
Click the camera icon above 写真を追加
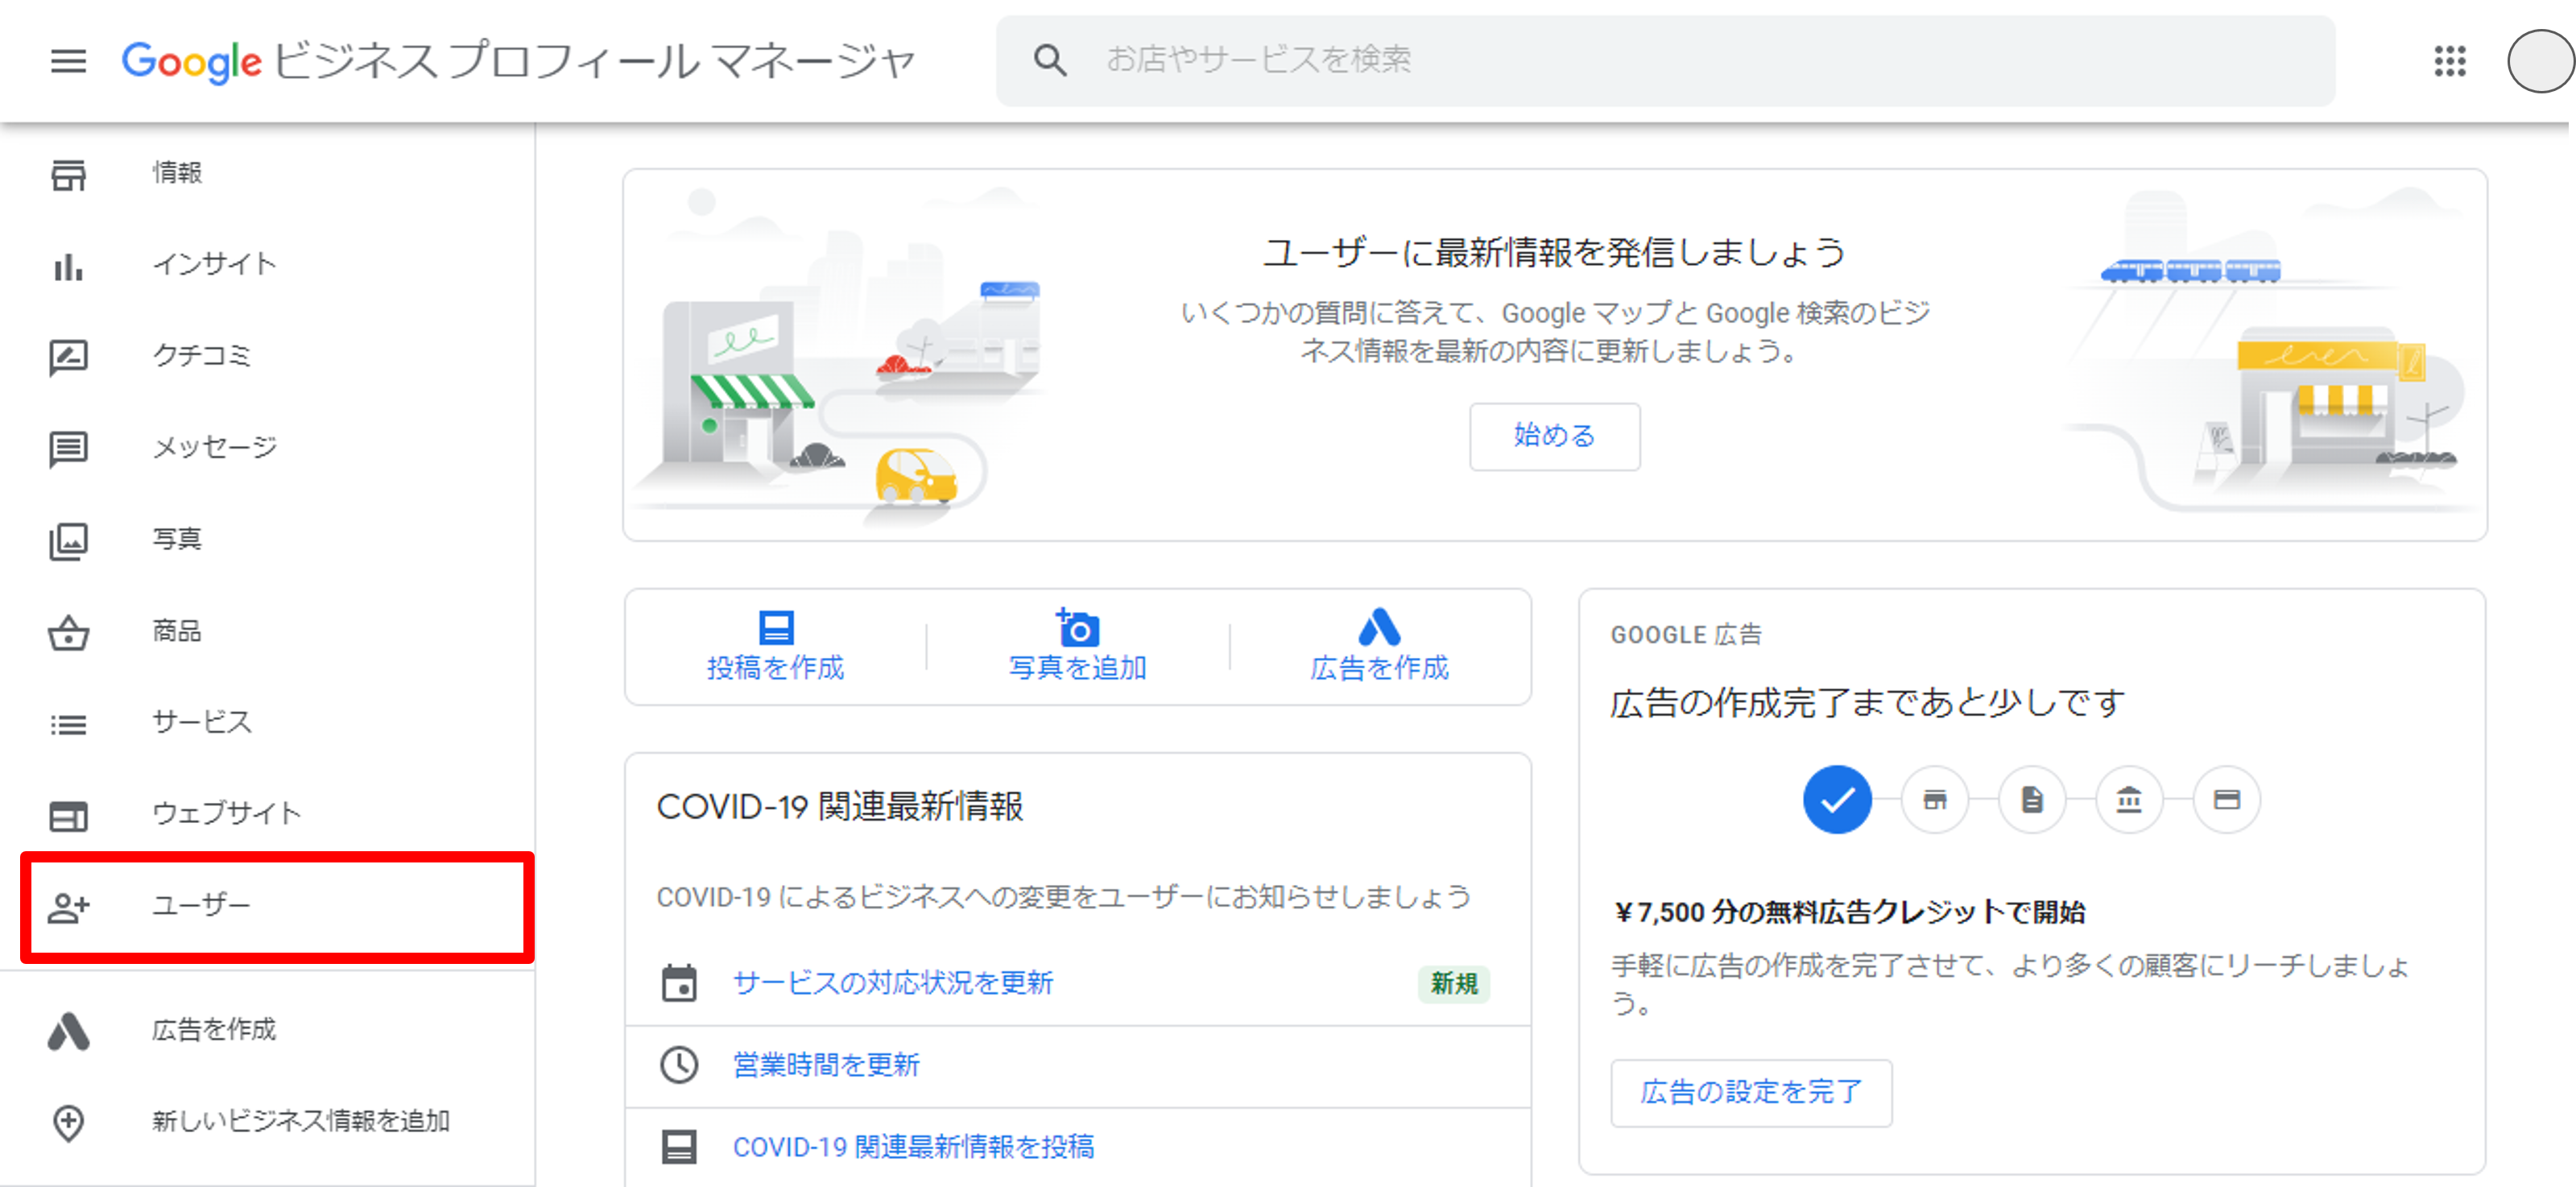(x=1078, y=627)
